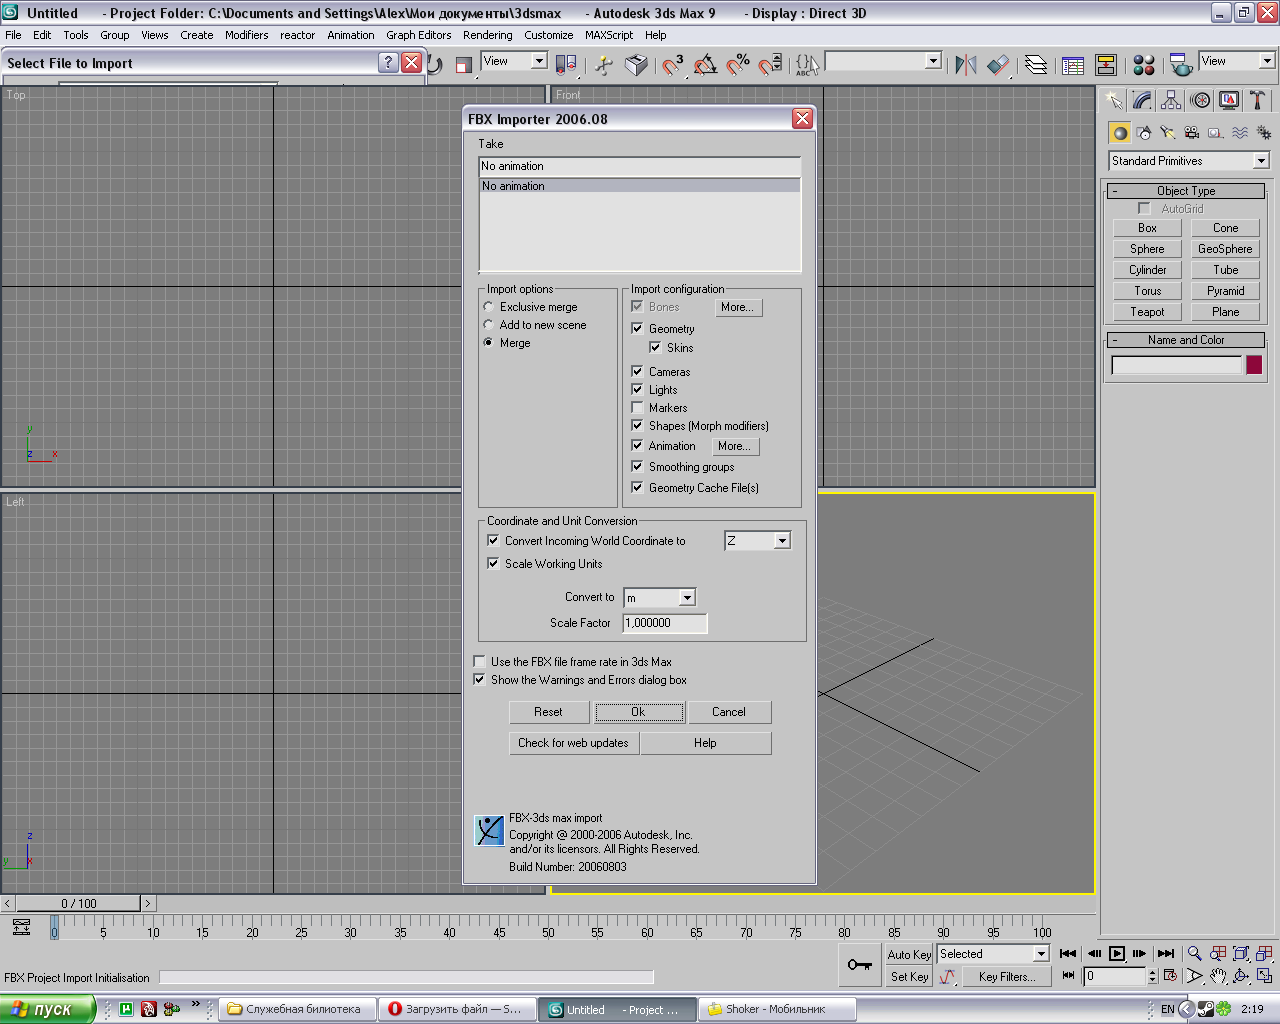The image size is (1280, 1024).
Task: Uncheck the Smoothing groups option
Action: click(x=637, y=467)
